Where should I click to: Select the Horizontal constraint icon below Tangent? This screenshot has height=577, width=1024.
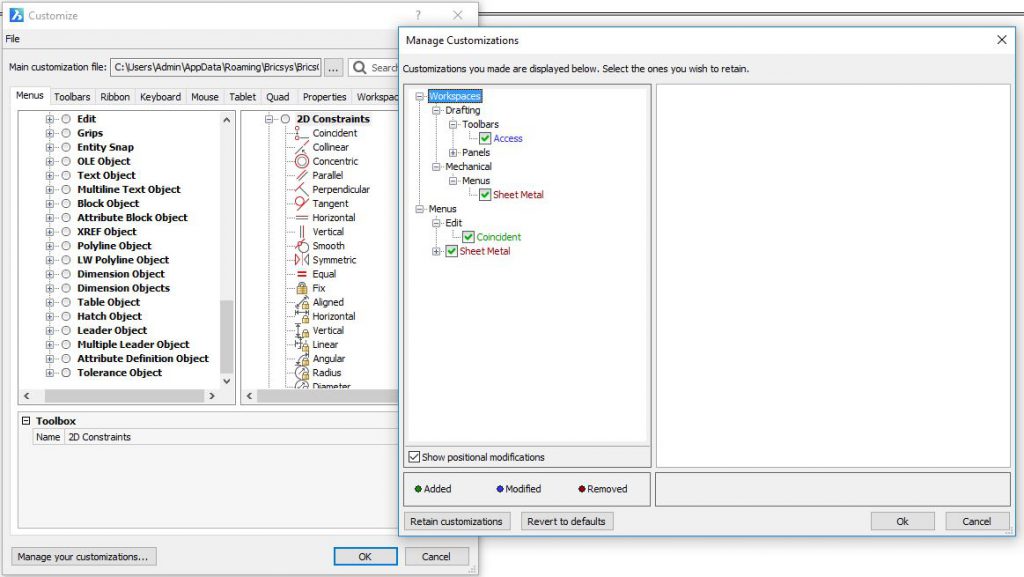point(301,218)
